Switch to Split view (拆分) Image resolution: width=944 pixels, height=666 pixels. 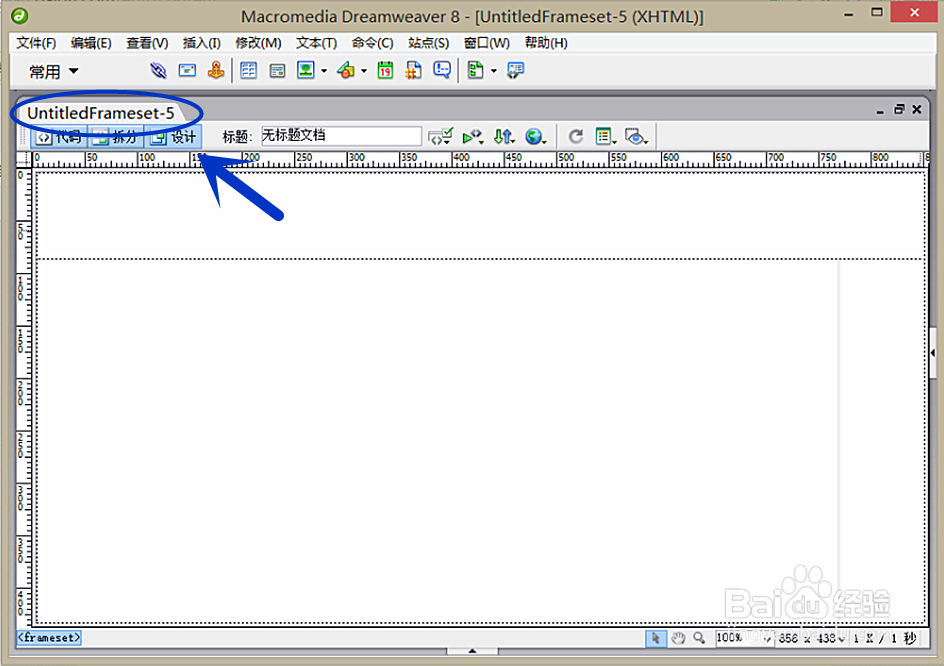pyautogui.click(x=116, y=137)
